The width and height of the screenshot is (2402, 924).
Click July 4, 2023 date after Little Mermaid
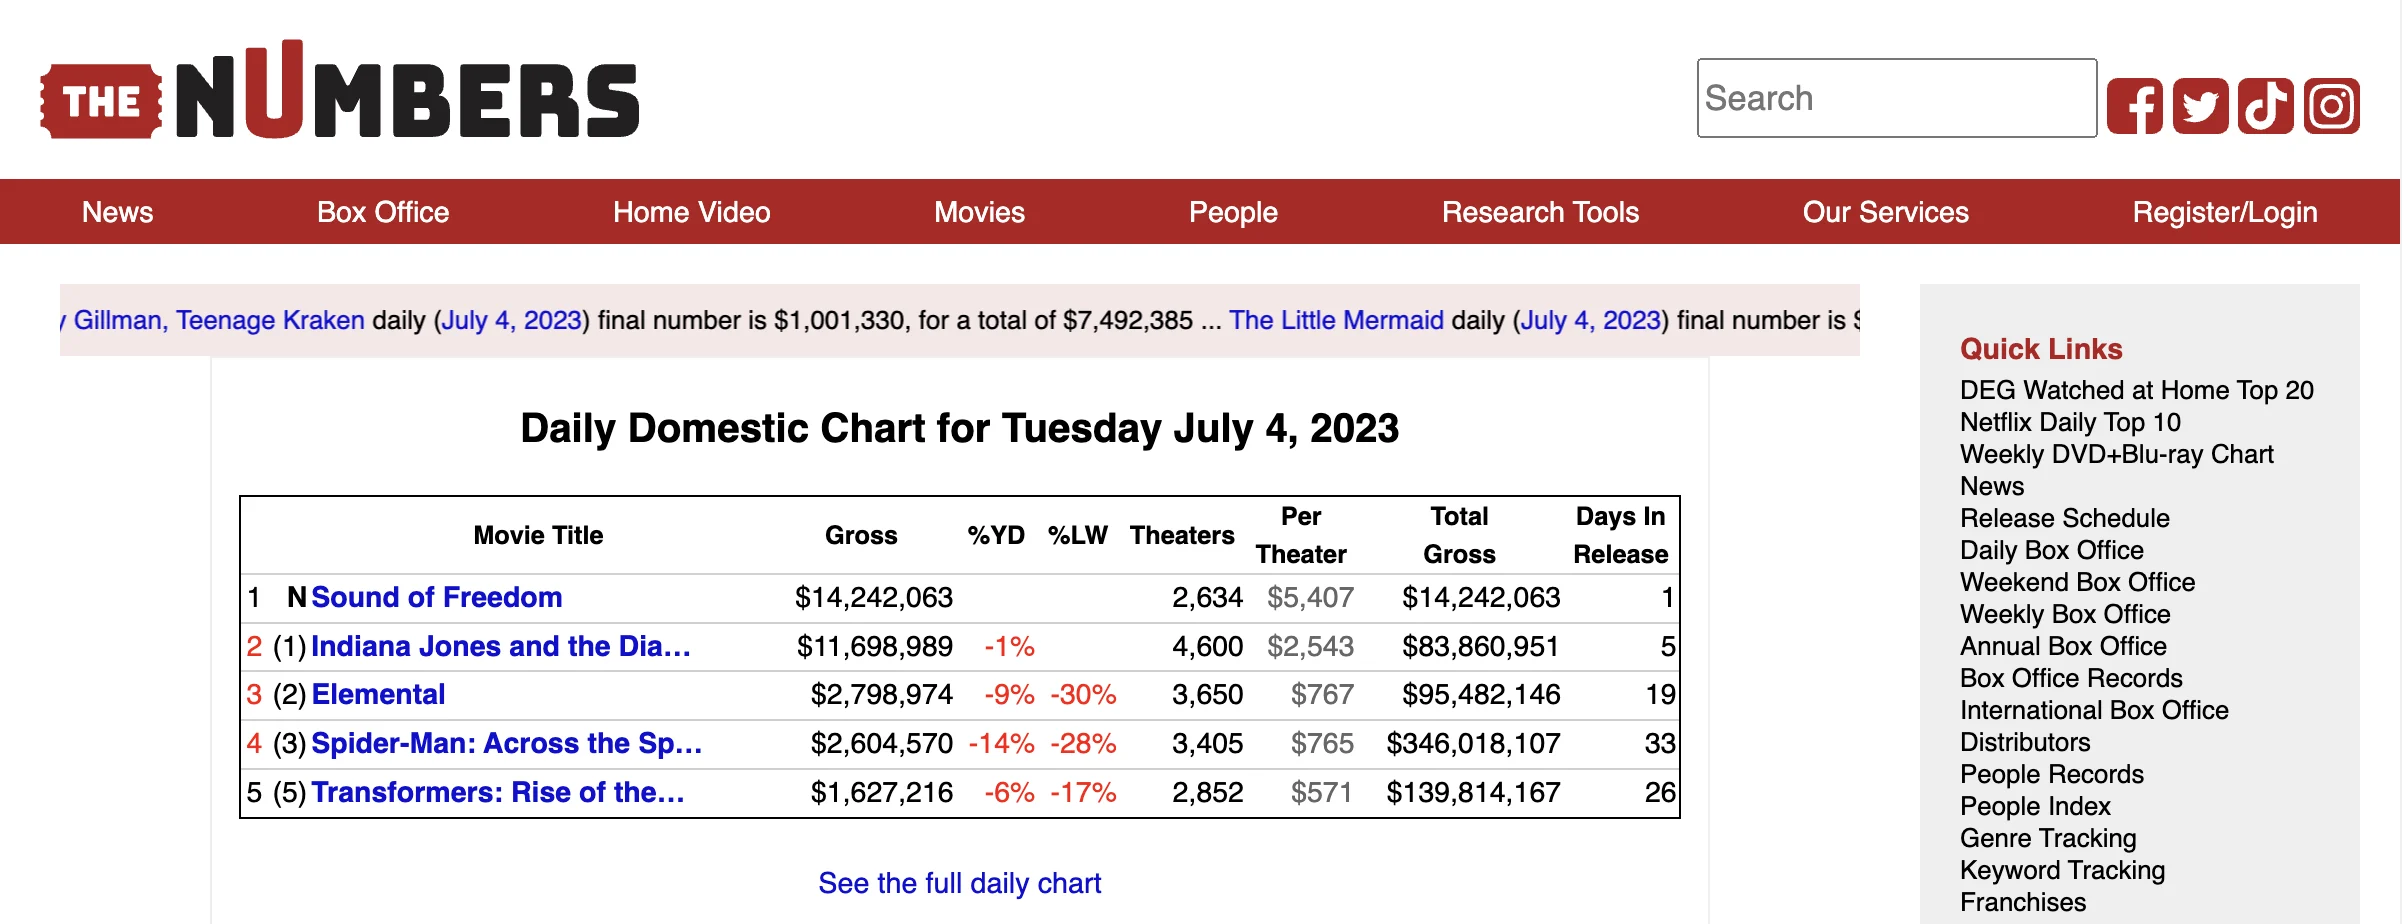click(x=1590, y=320)
